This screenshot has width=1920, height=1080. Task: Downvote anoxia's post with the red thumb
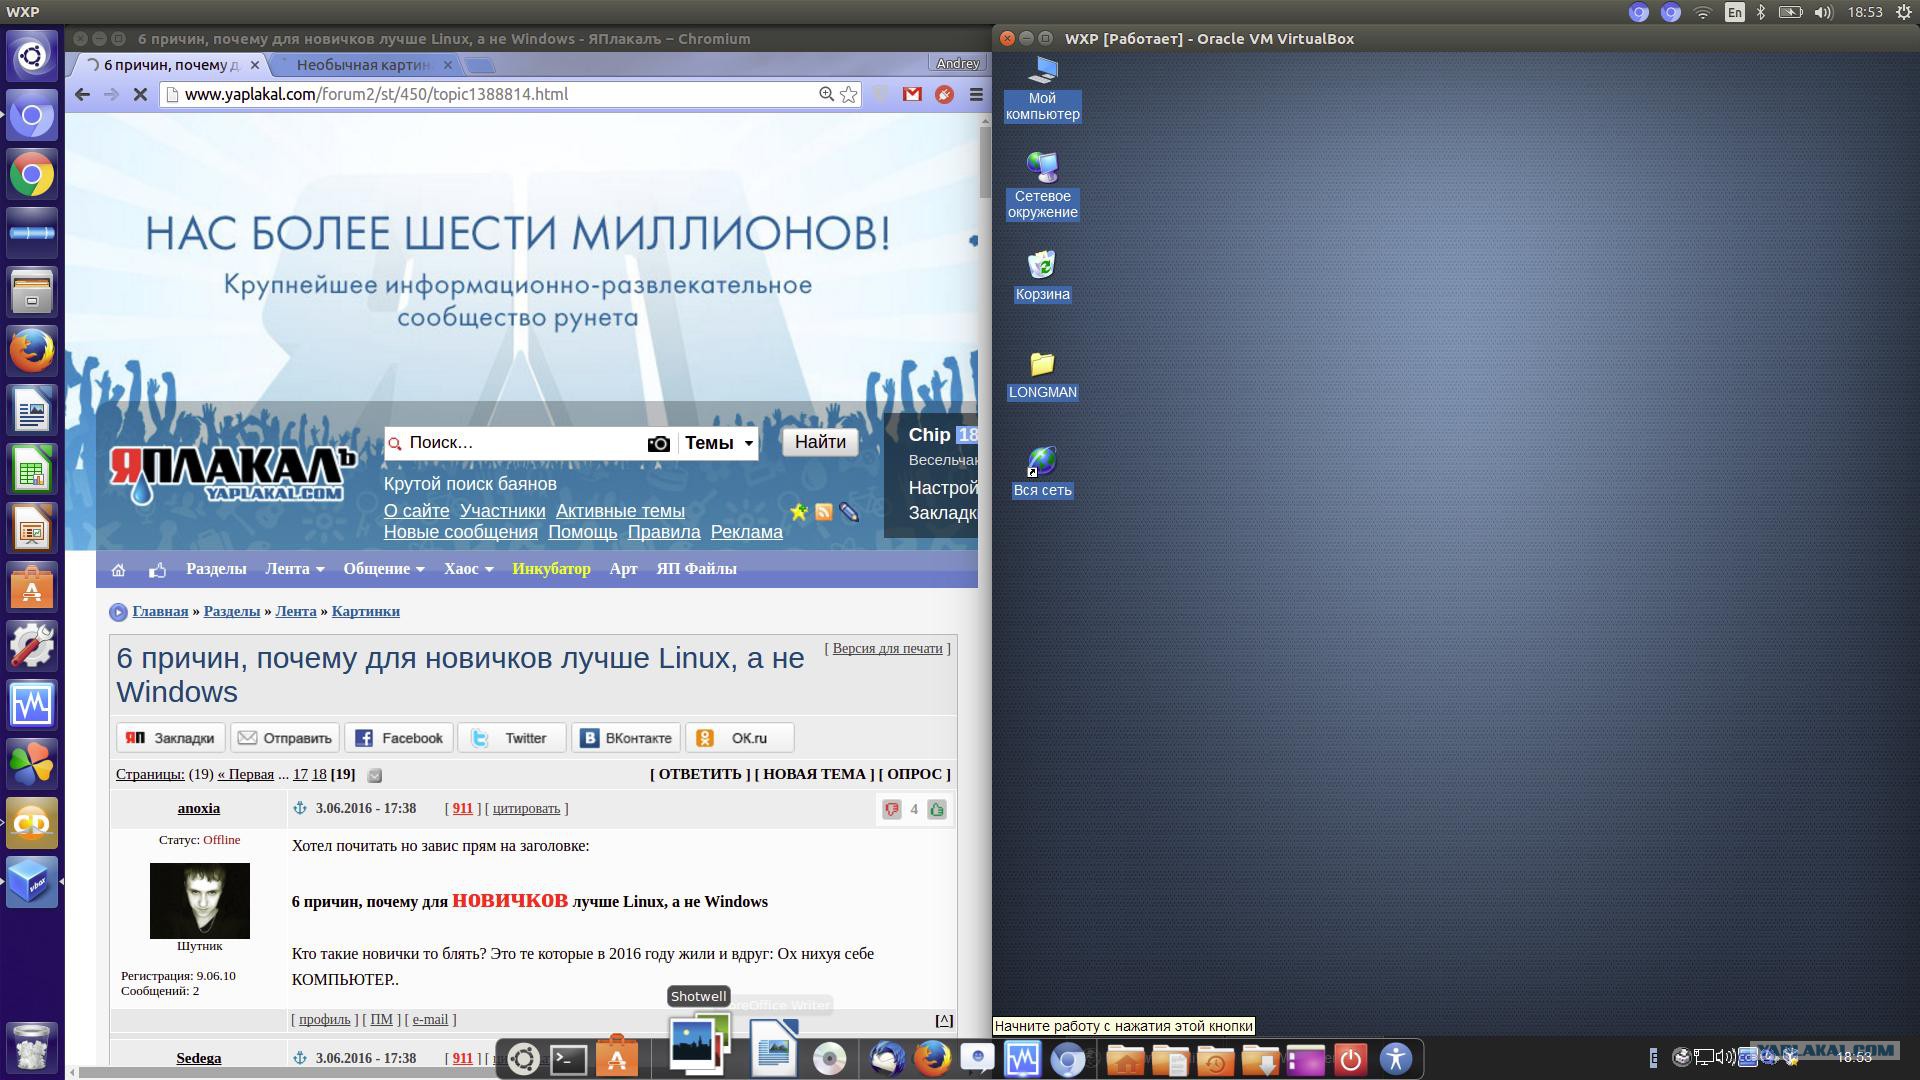(x=891, y=810)
